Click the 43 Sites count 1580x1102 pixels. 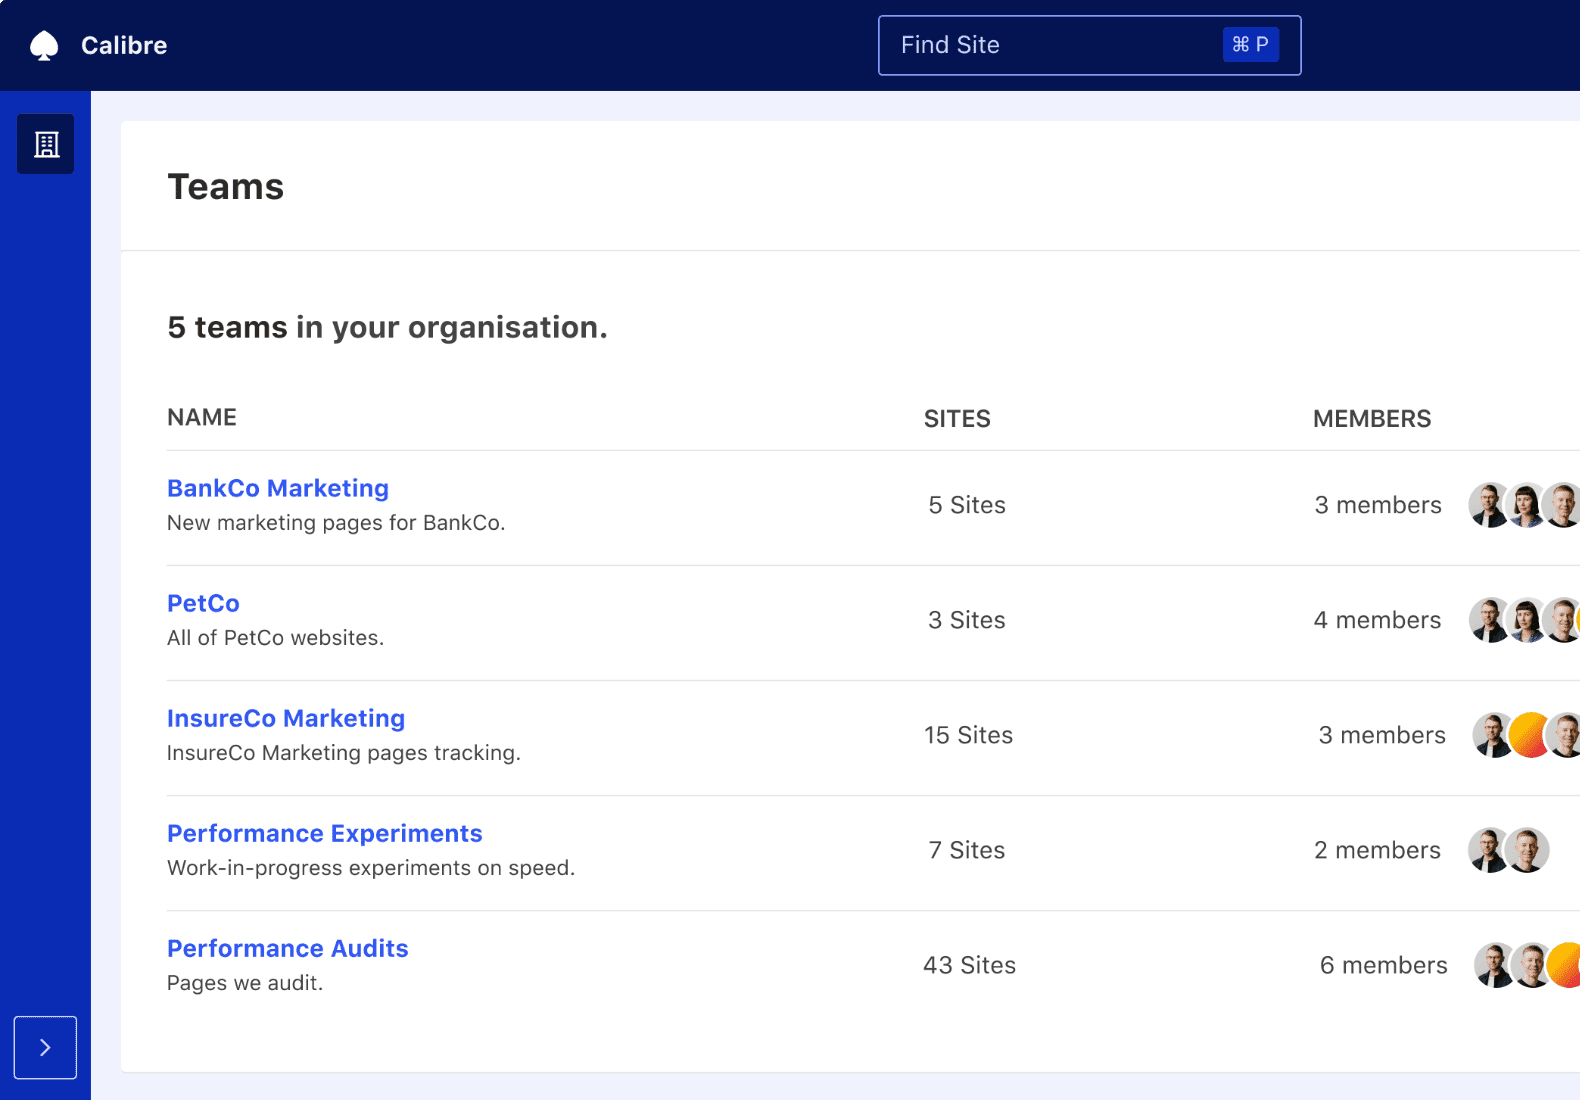(969, 965)
